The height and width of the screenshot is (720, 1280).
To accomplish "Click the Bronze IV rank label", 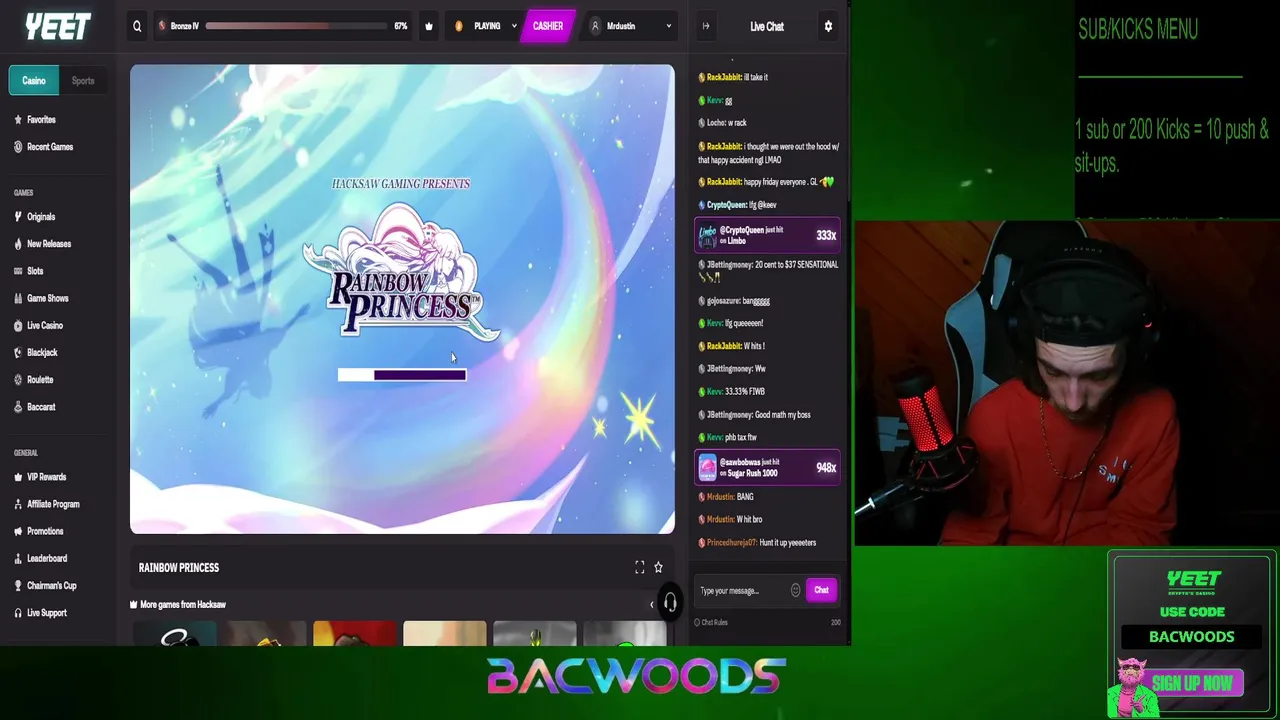I will tap(185, 26).
